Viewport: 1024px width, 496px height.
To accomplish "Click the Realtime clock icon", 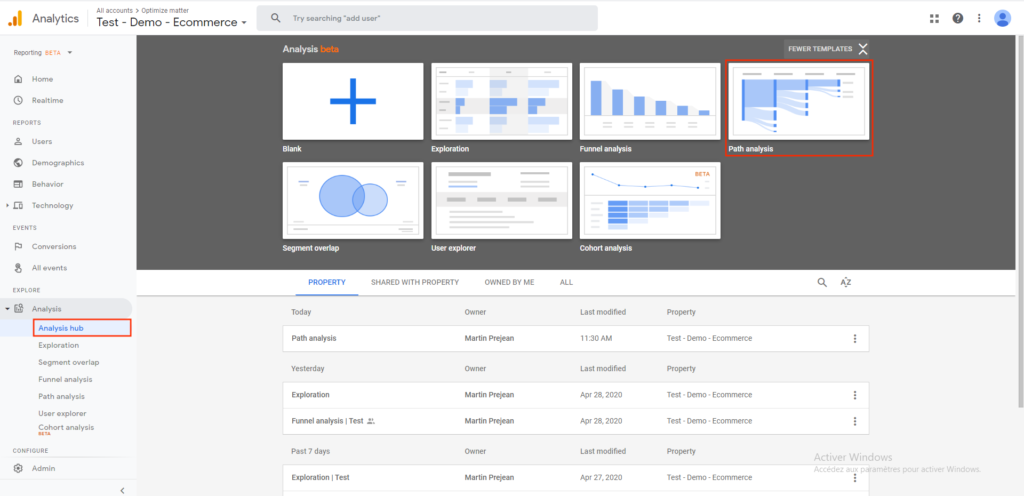I will point(18,101).
